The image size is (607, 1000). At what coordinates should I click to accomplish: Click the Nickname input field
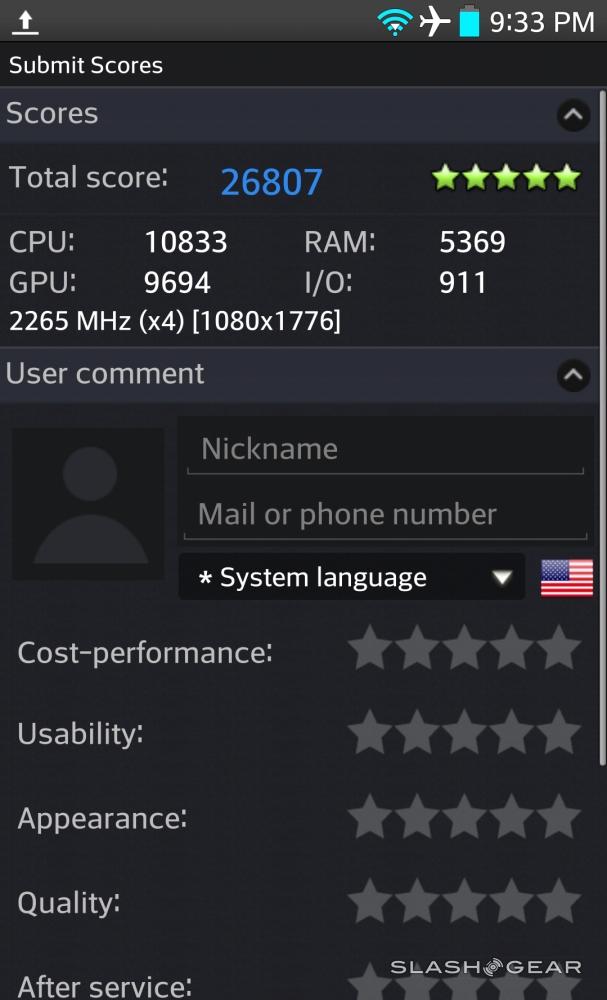tap(385, 449)
